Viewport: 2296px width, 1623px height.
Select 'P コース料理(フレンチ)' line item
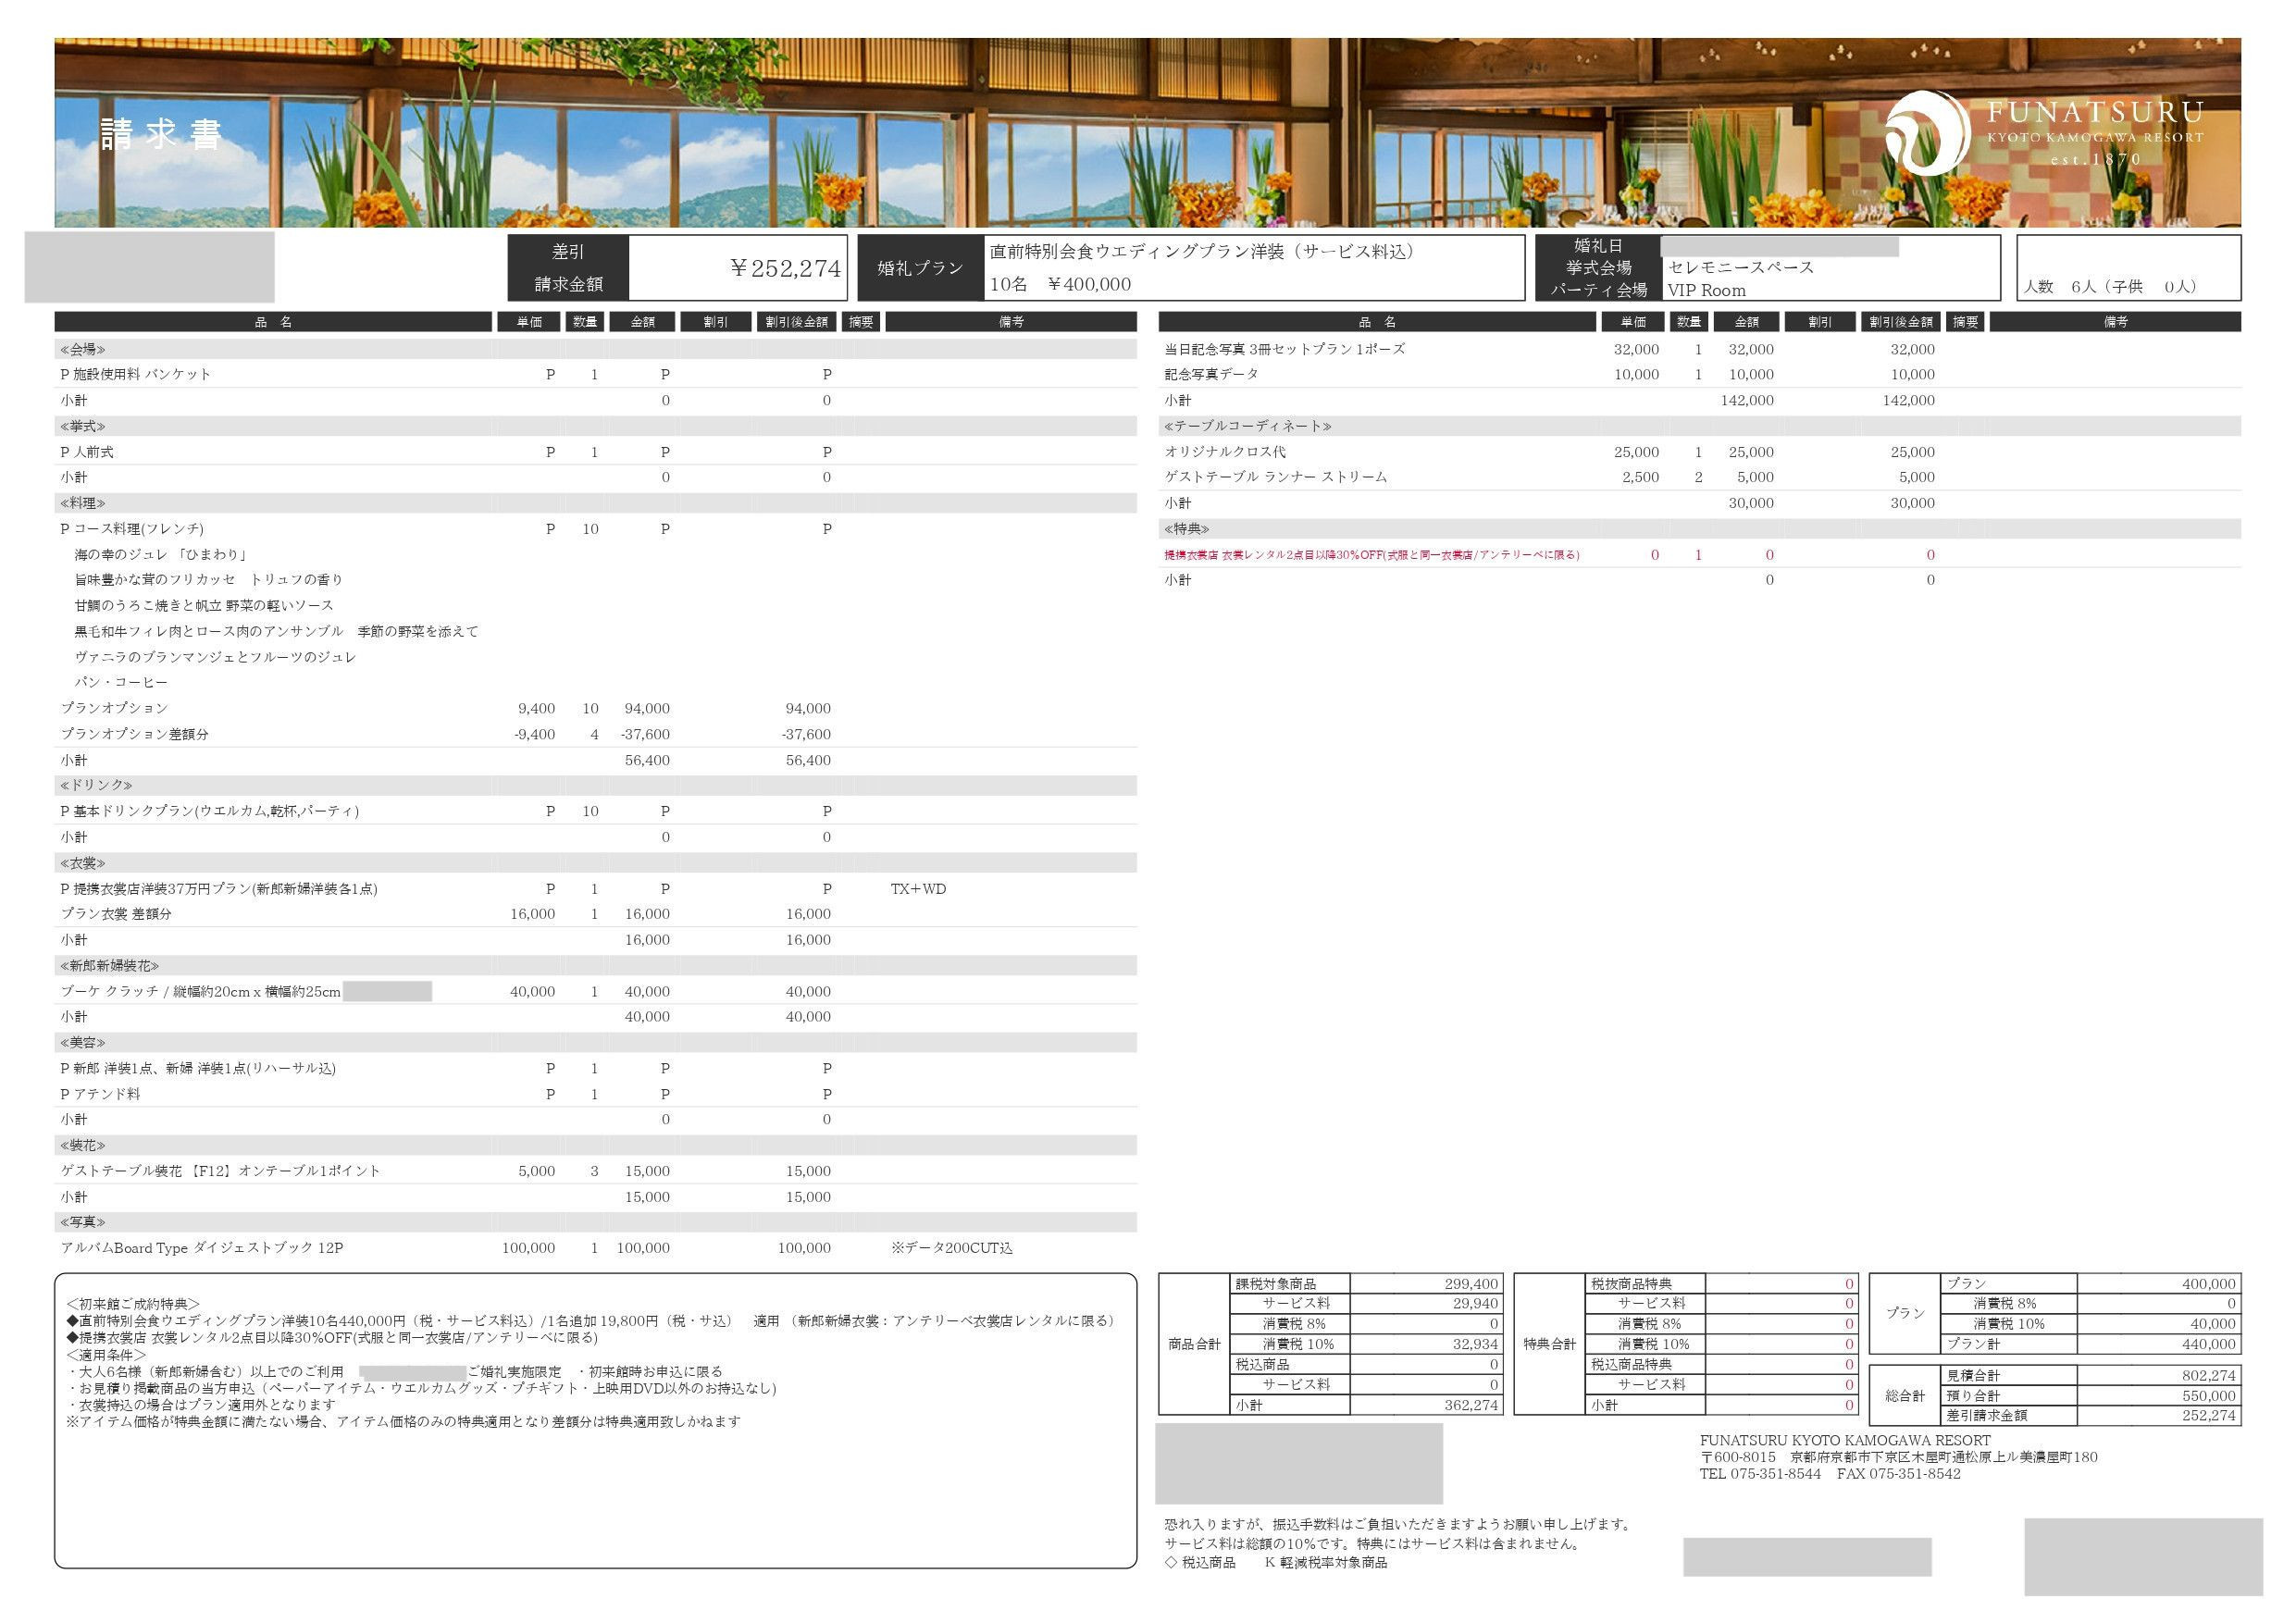tap(132, 528)
